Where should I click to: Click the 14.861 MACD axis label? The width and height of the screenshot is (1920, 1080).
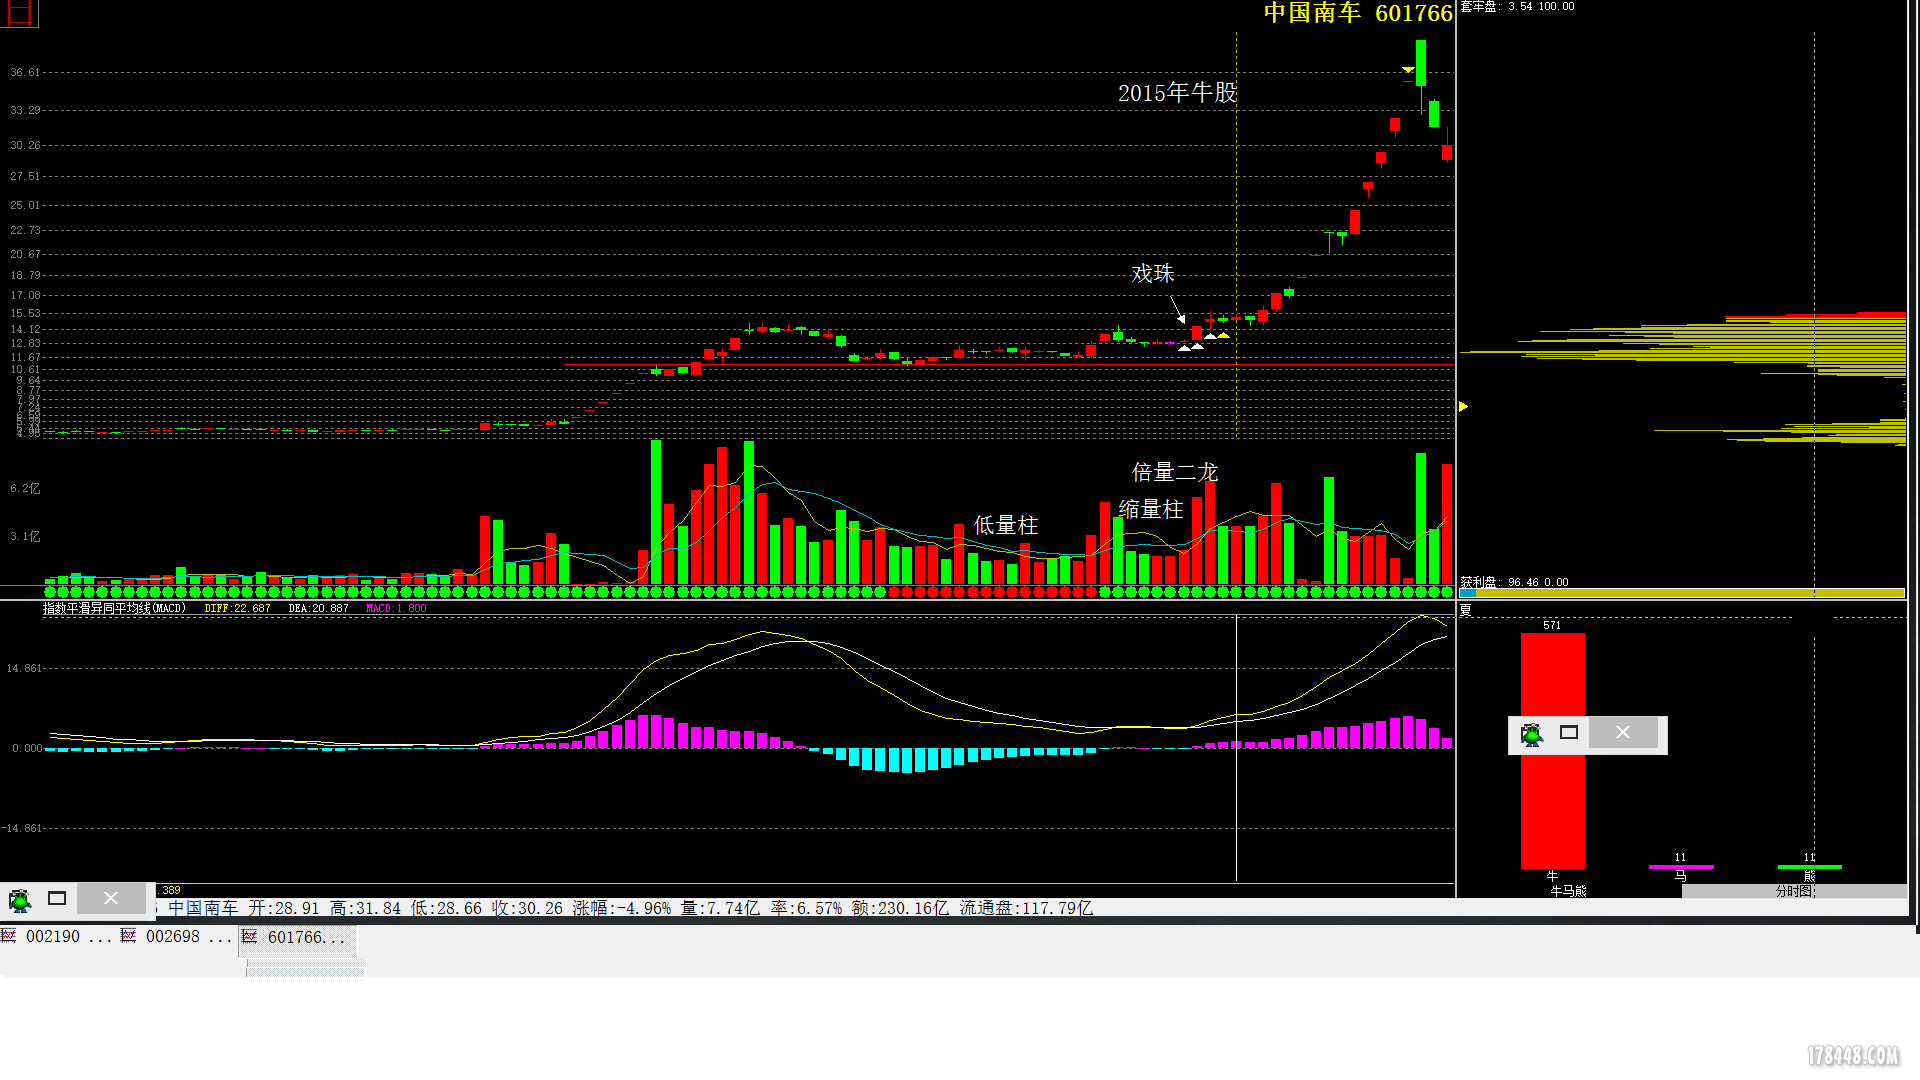point(24,668)
